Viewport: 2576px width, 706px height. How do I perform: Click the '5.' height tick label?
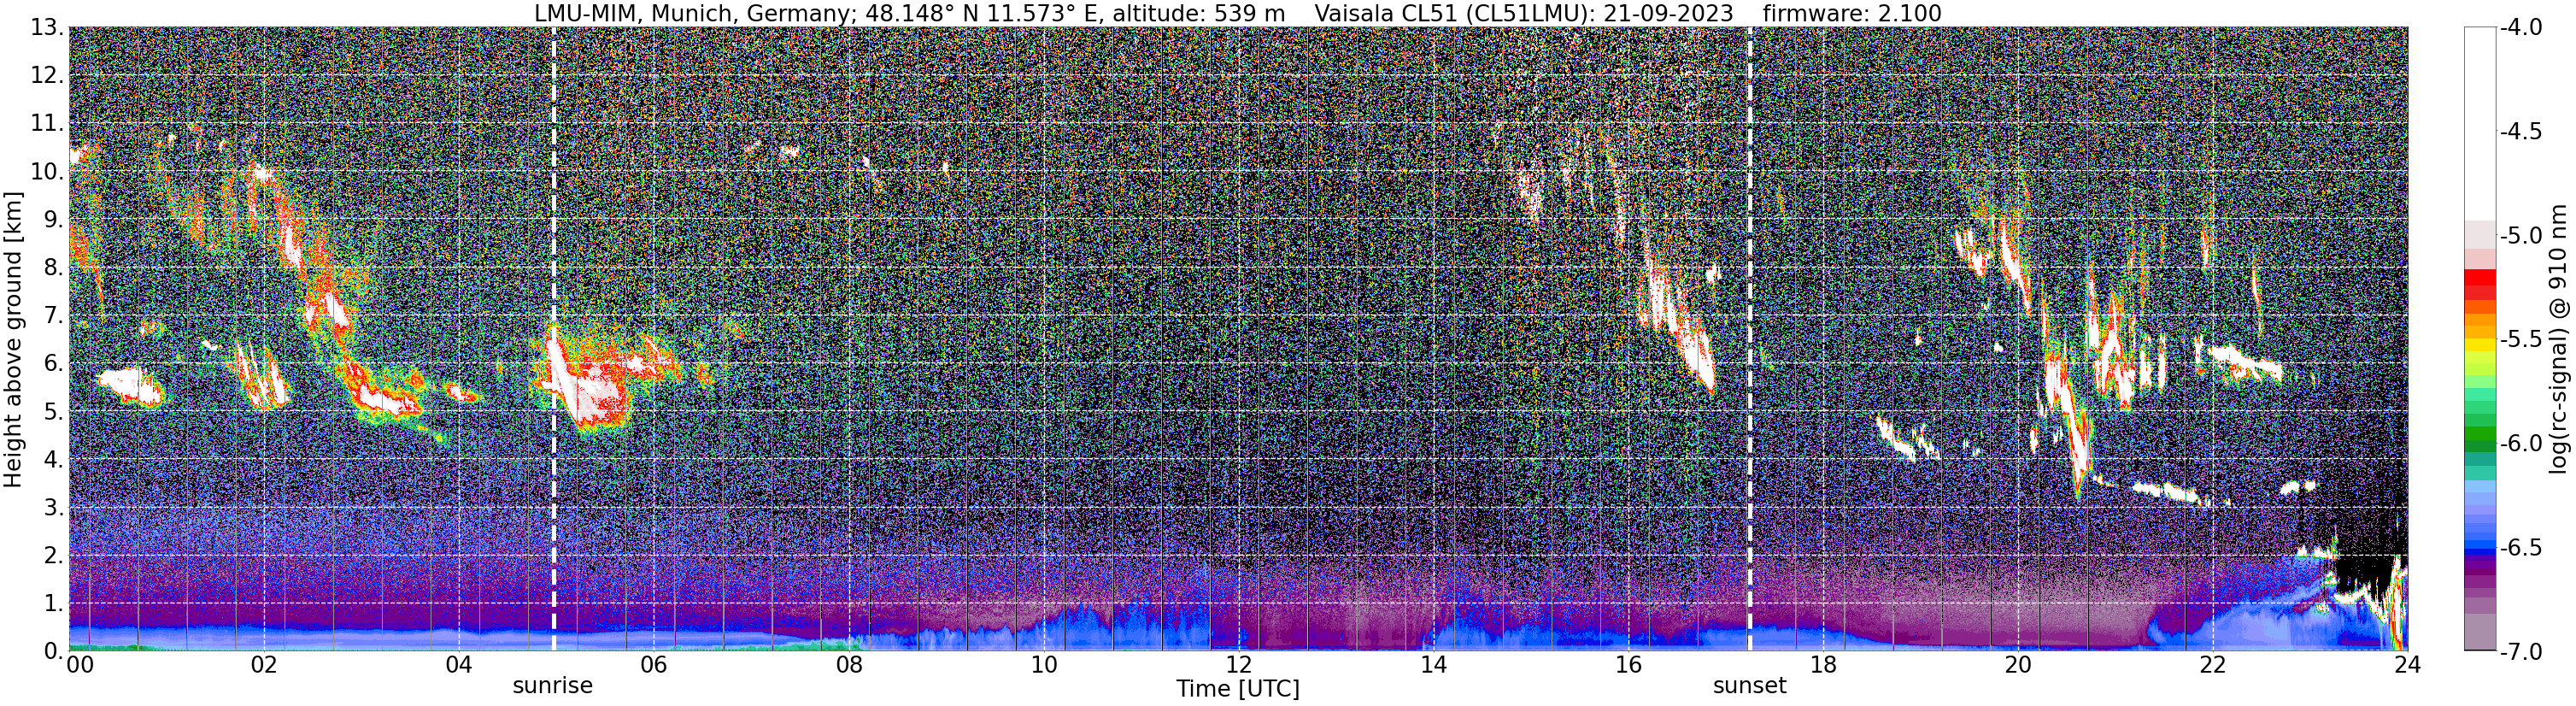pos(54,411)
